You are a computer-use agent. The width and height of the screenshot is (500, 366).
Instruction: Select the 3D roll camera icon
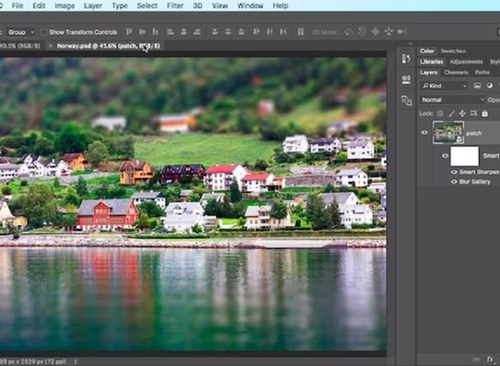(x=362, y=32)
